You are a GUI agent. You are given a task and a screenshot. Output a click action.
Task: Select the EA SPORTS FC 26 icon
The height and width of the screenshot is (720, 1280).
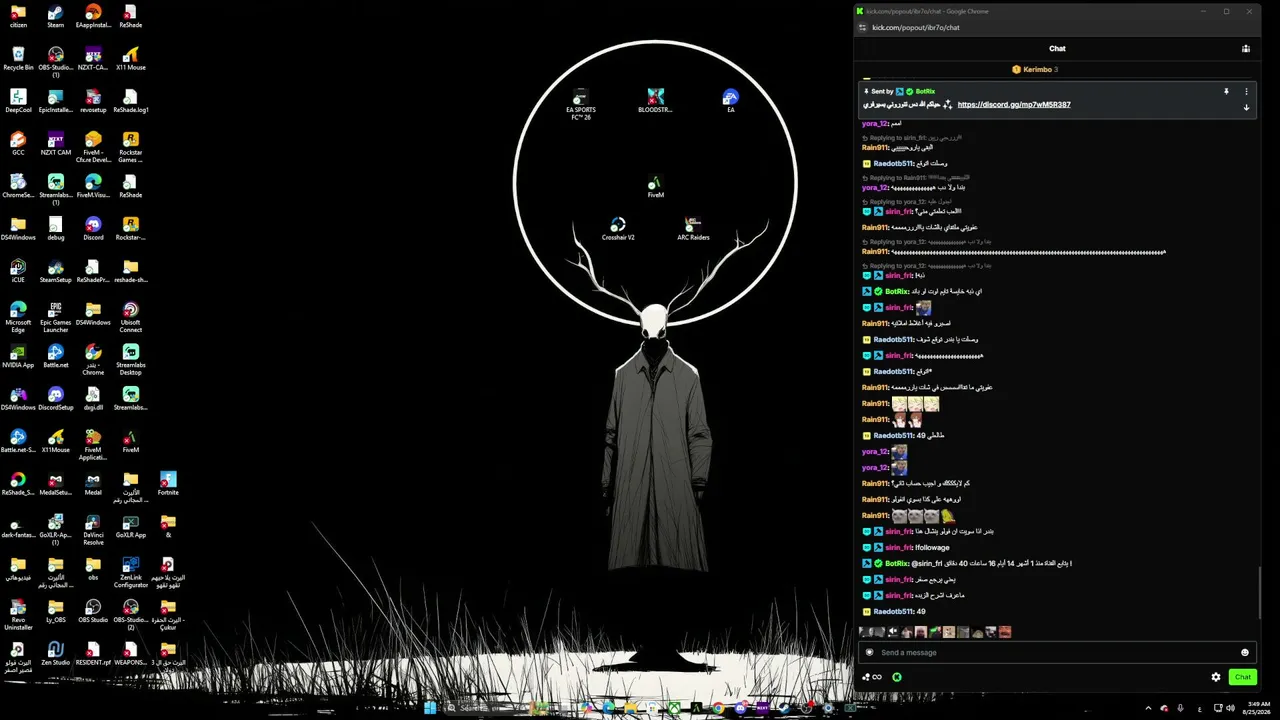(580, 104)
